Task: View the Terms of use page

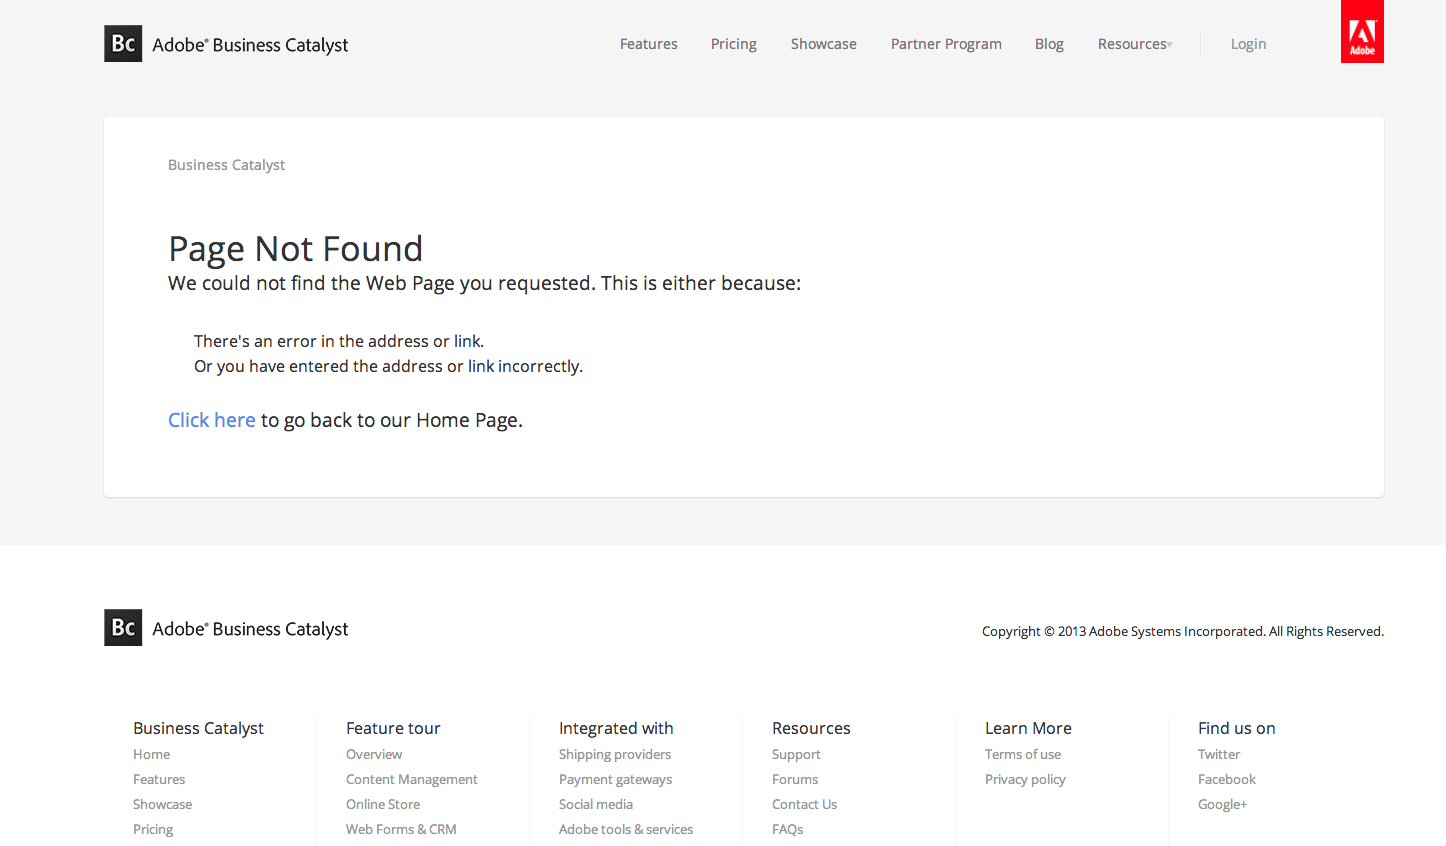Action: click(x=1022, y=754)
